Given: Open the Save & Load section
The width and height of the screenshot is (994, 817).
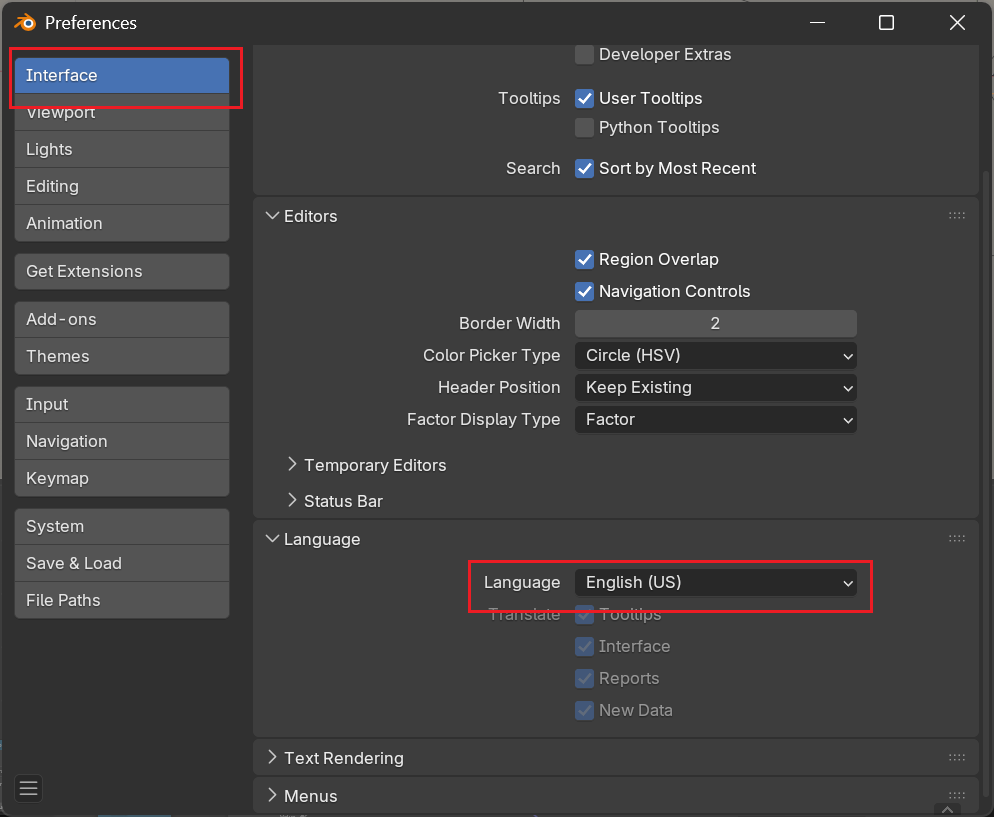Looking at the screenshot, I should (122, 563).
